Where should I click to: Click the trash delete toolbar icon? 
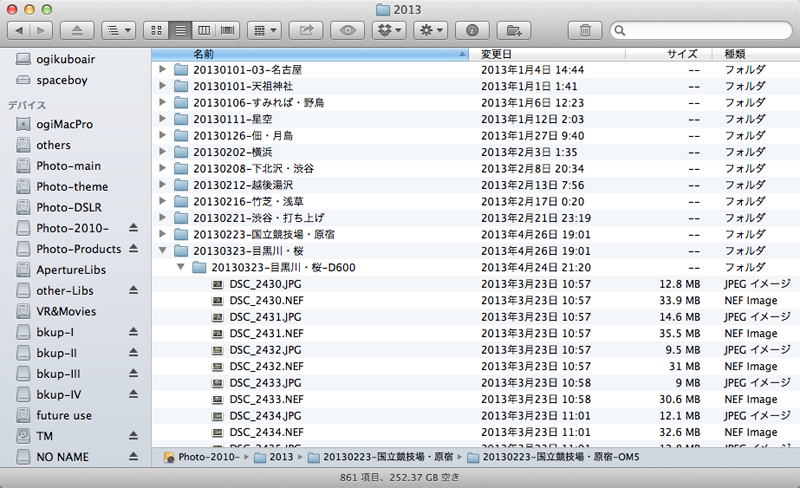coord(585,30)
